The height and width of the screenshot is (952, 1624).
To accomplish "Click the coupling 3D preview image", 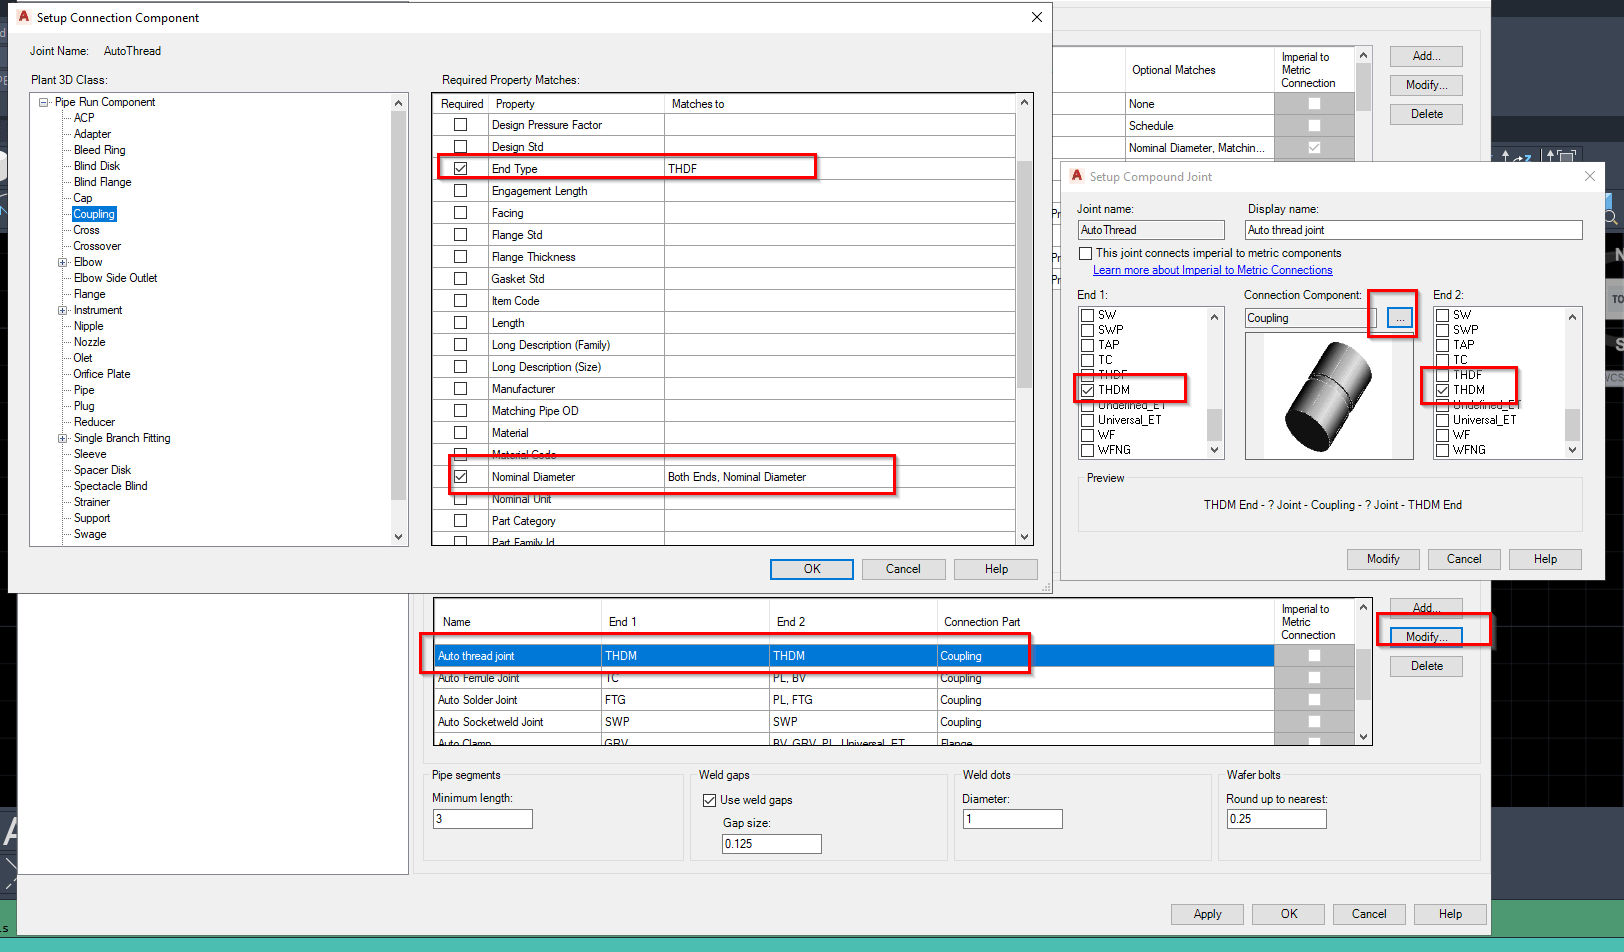I will click(1330, 395).
